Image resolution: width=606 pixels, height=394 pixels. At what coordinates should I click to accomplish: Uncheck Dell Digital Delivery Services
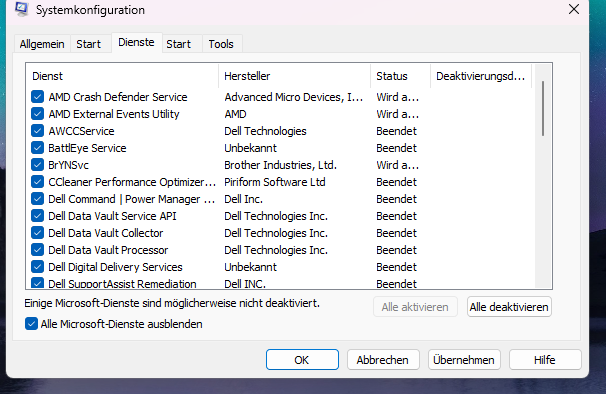pos(37,267)
